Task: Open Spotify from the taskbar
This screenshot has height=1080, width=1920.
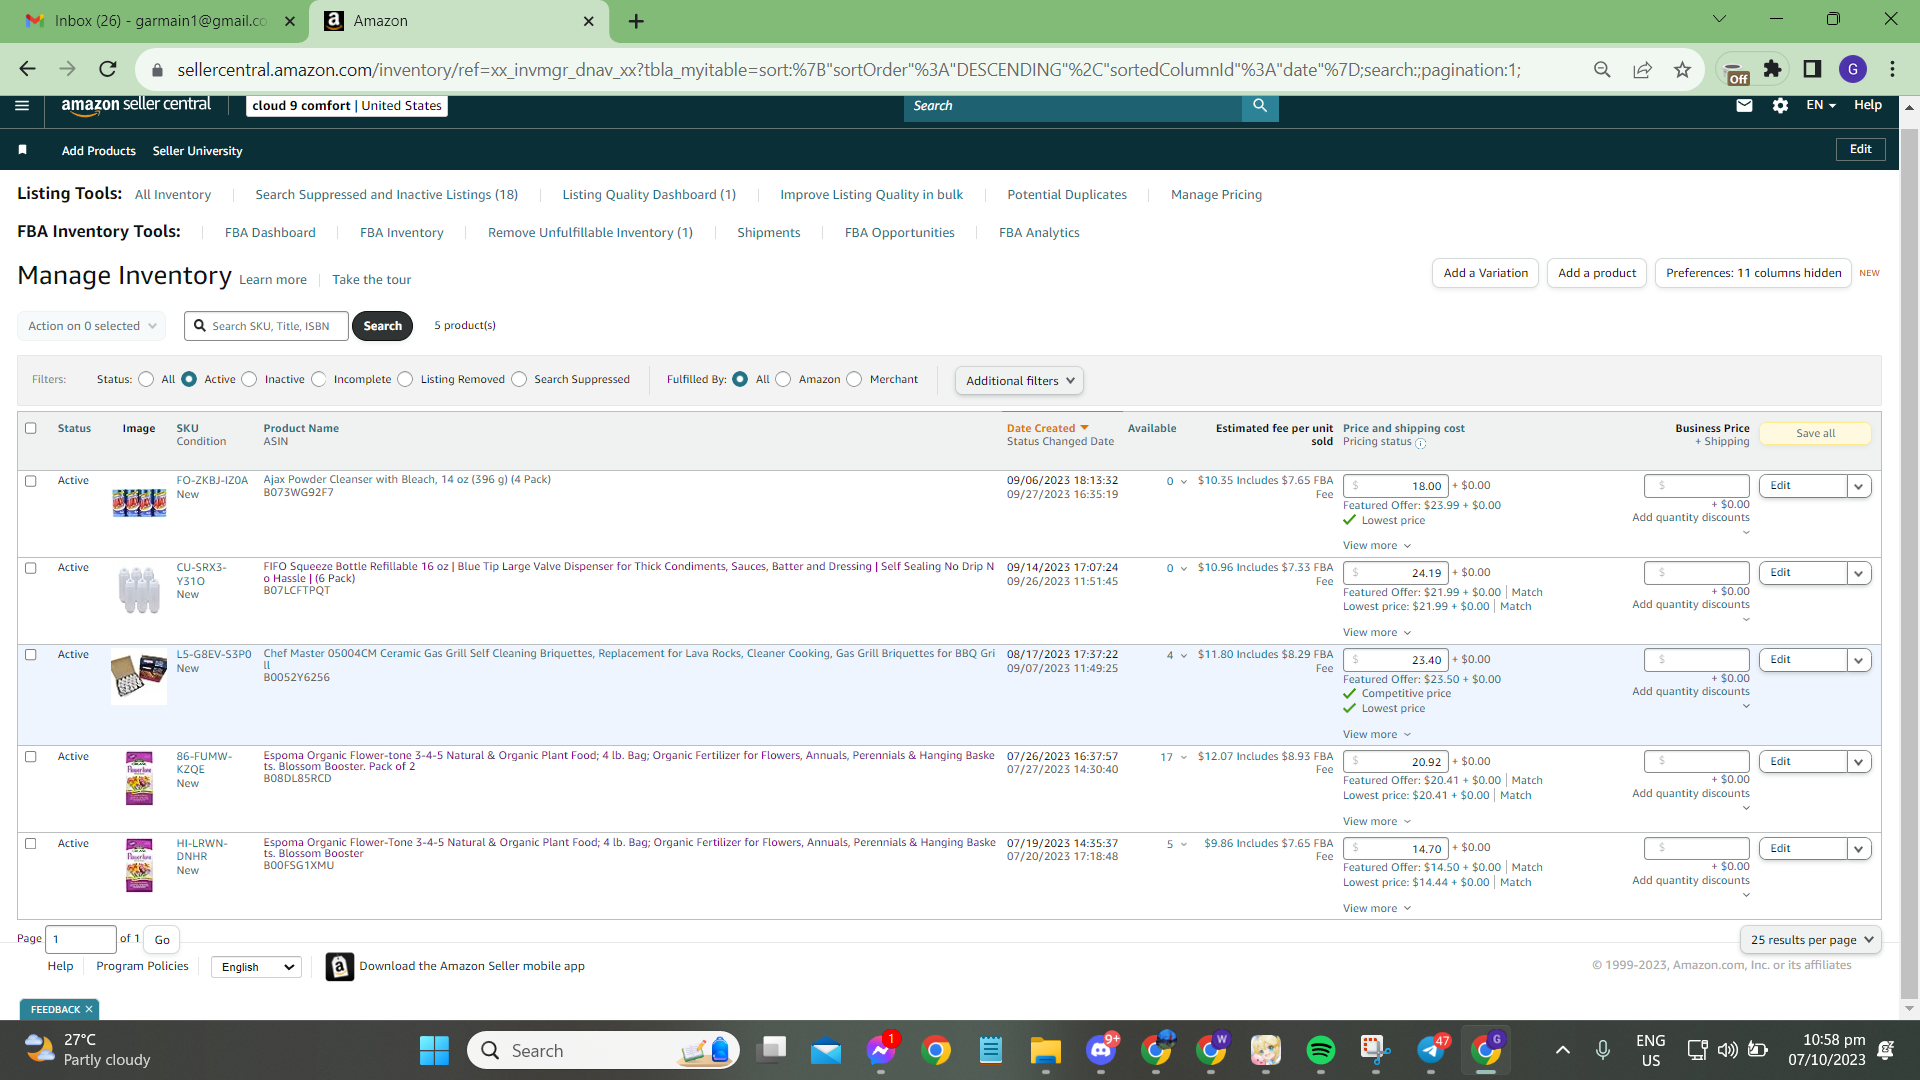Action: pos(1321,1050)
